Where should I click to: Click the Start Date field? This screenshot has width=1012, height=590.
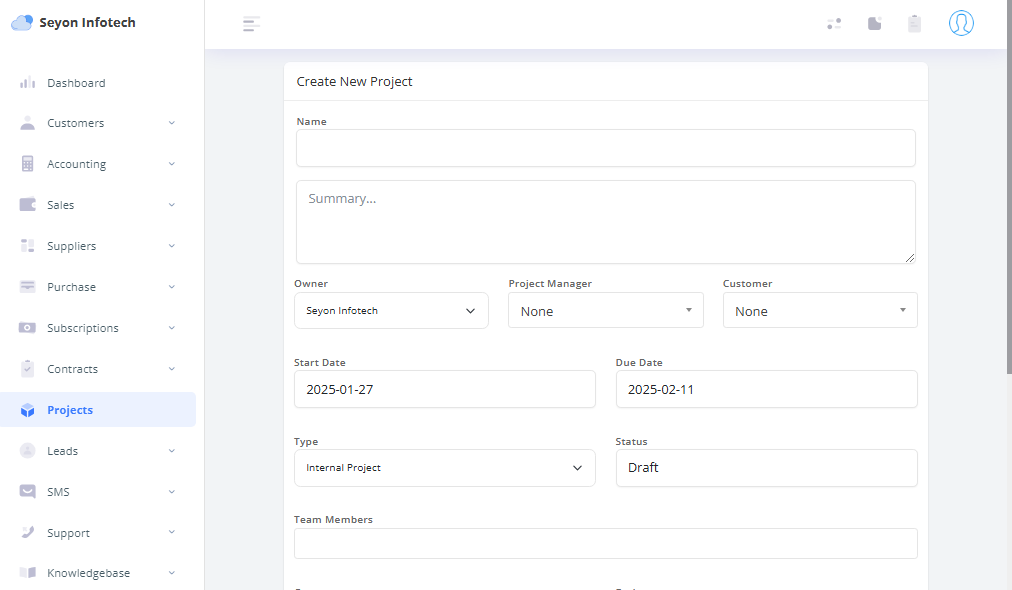[444, 389]
